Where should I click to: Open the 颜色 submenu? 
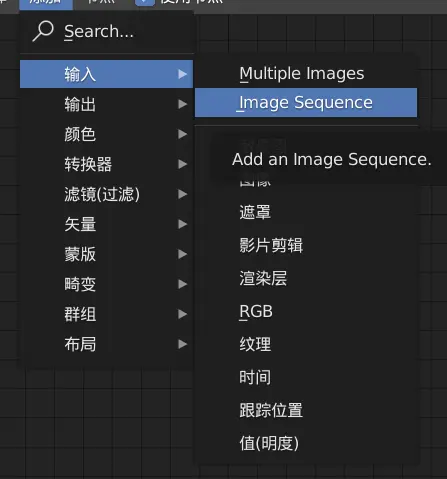107,134
